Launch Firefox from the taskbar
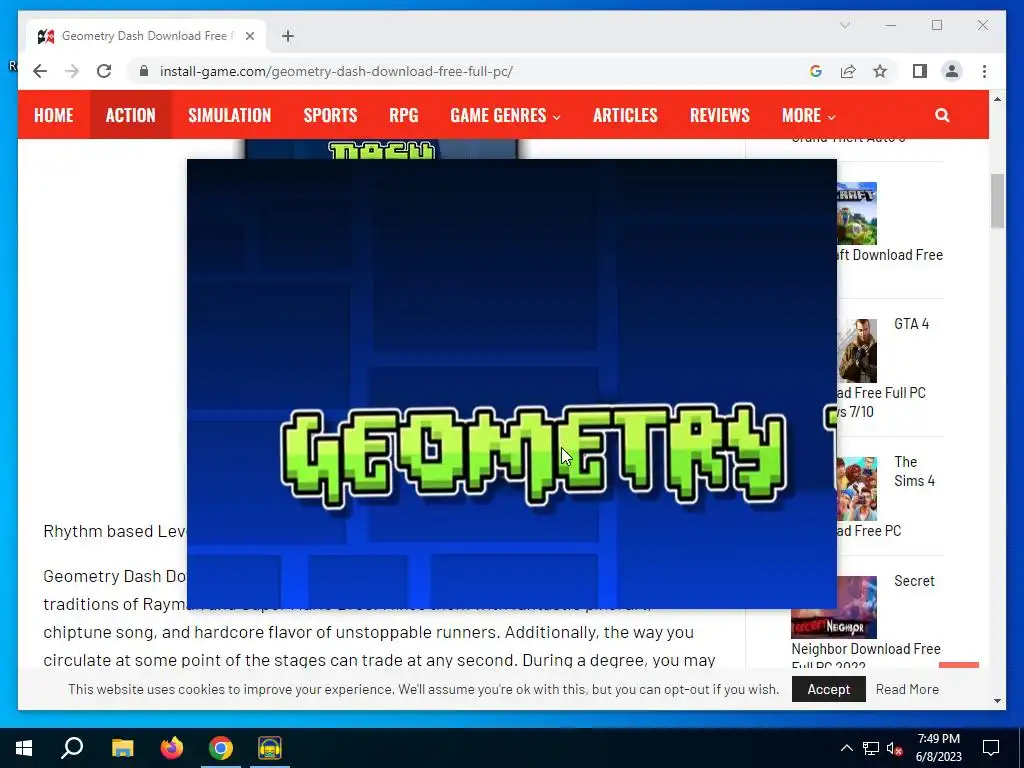The width and height of the screenshot is (1024, 768). point(172,748)
